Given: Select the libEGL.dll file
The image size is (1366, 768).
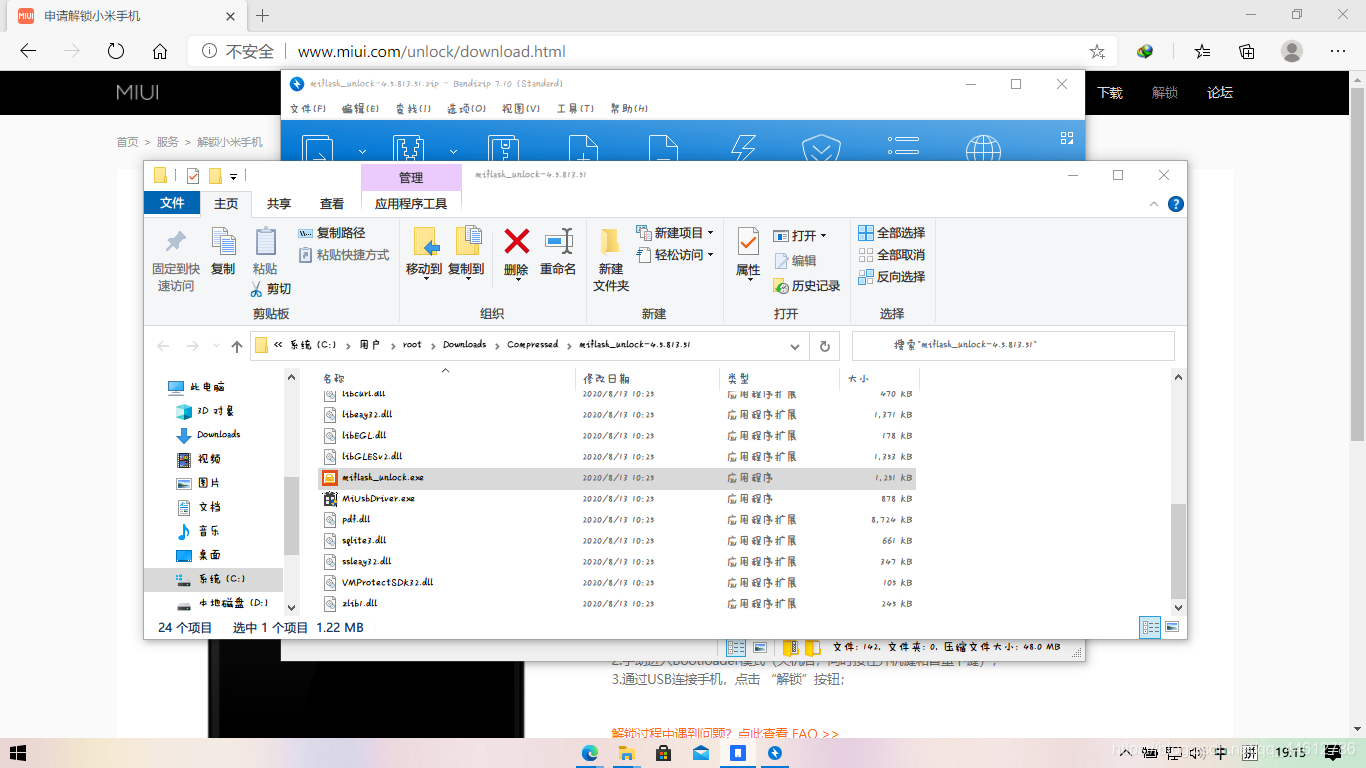Looking at the screenshot, I should pyautogui.click(x=617, y=436).
